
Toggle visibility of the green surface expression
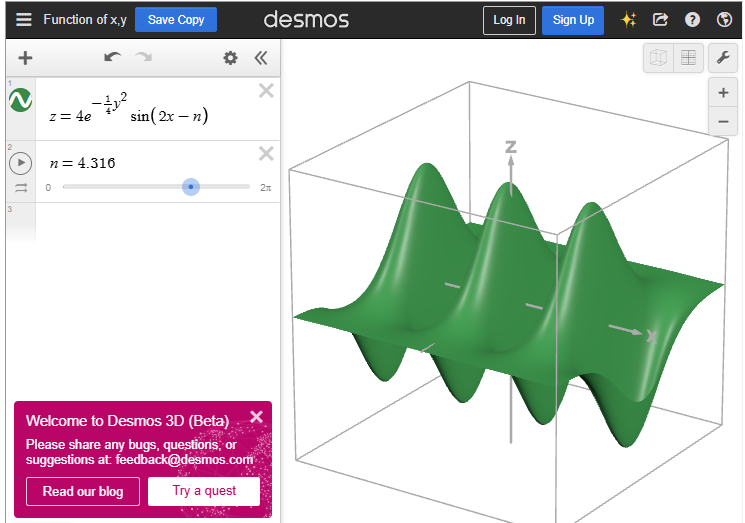point(20,100)
